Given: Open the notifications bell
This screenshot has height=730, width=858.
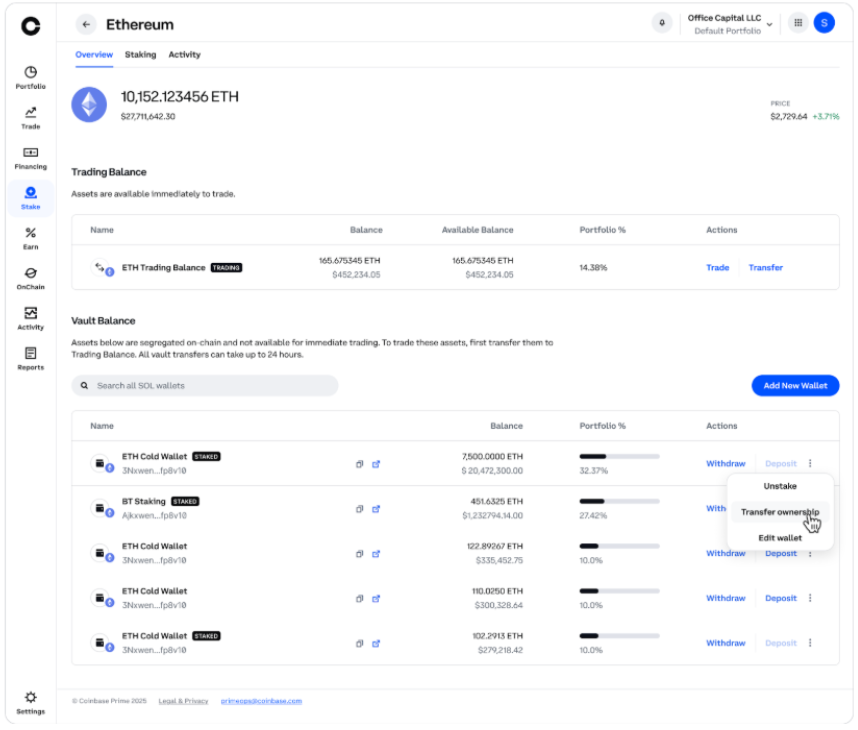Looking at the screenshot, I should 662,23.
